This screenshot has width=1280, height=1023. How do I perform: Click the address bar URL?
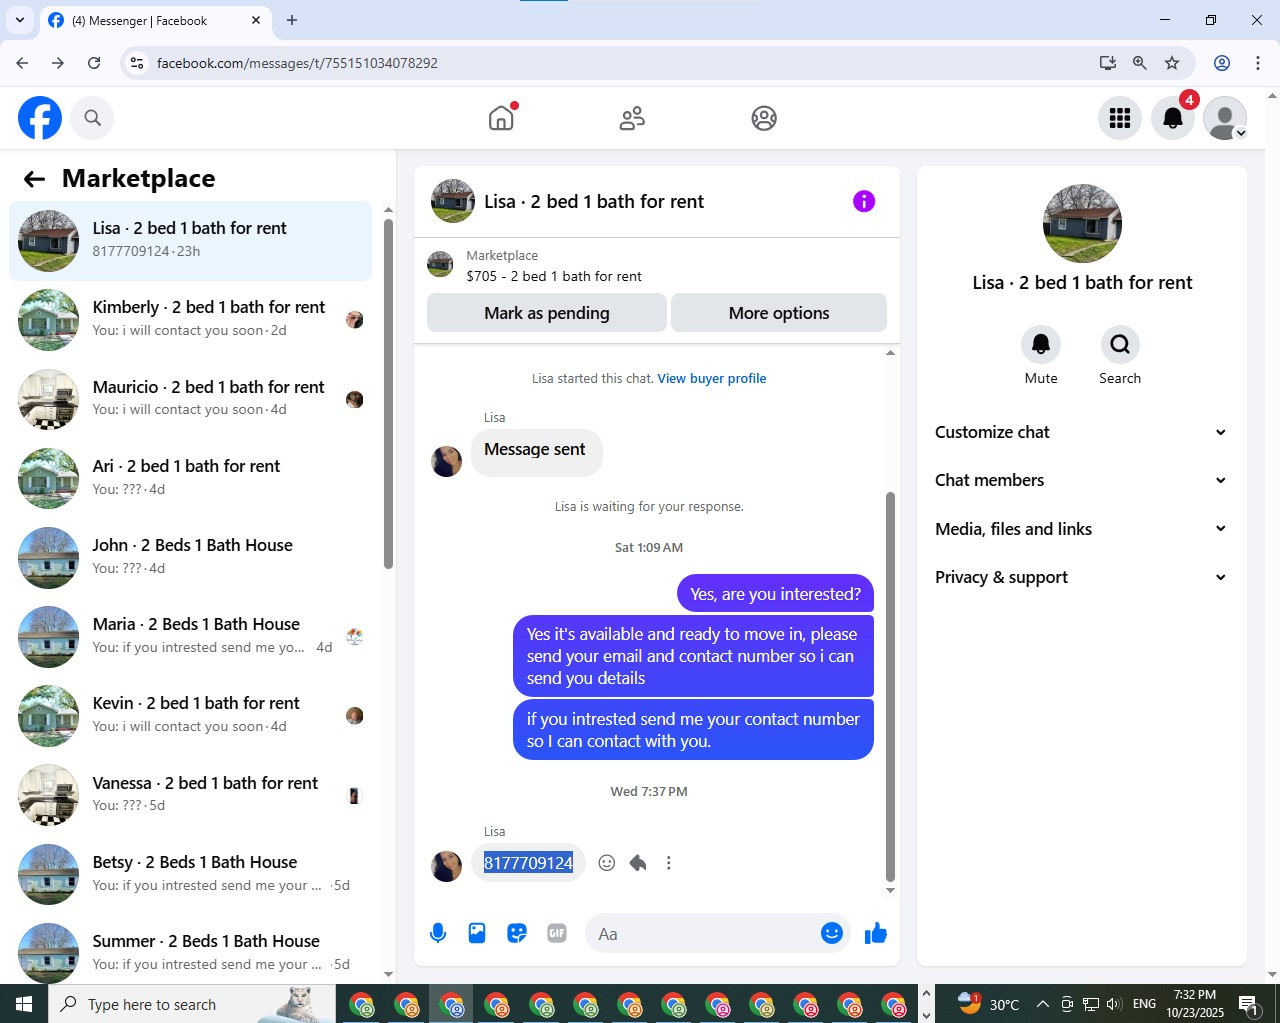tap(297, 63)
